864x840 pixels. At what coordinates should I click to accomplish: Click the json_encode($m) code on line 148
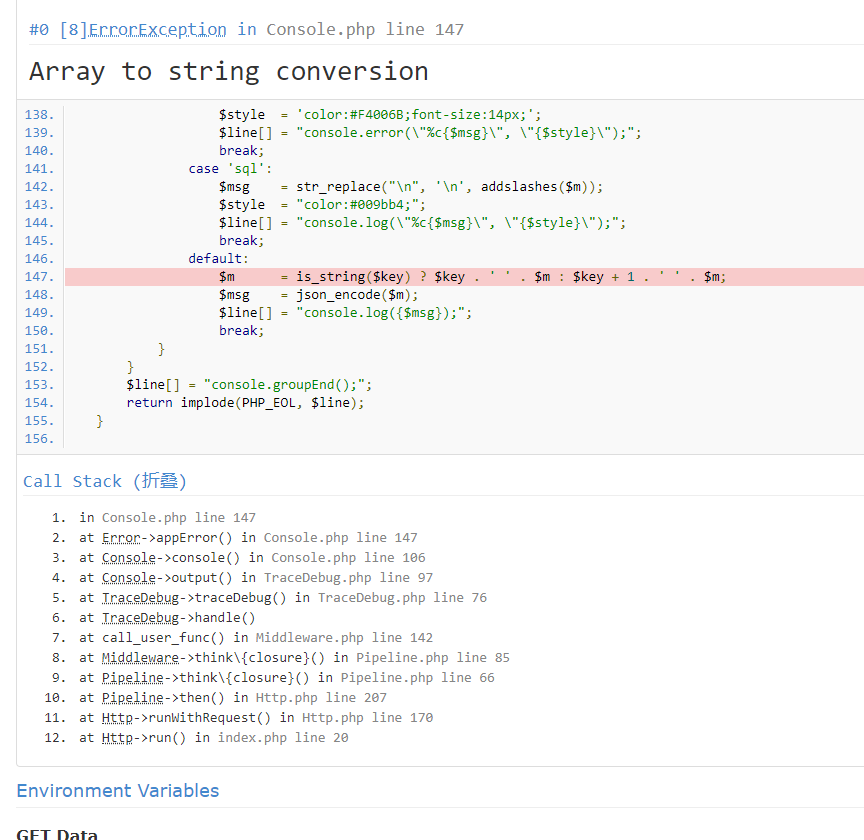pos(357,295)
